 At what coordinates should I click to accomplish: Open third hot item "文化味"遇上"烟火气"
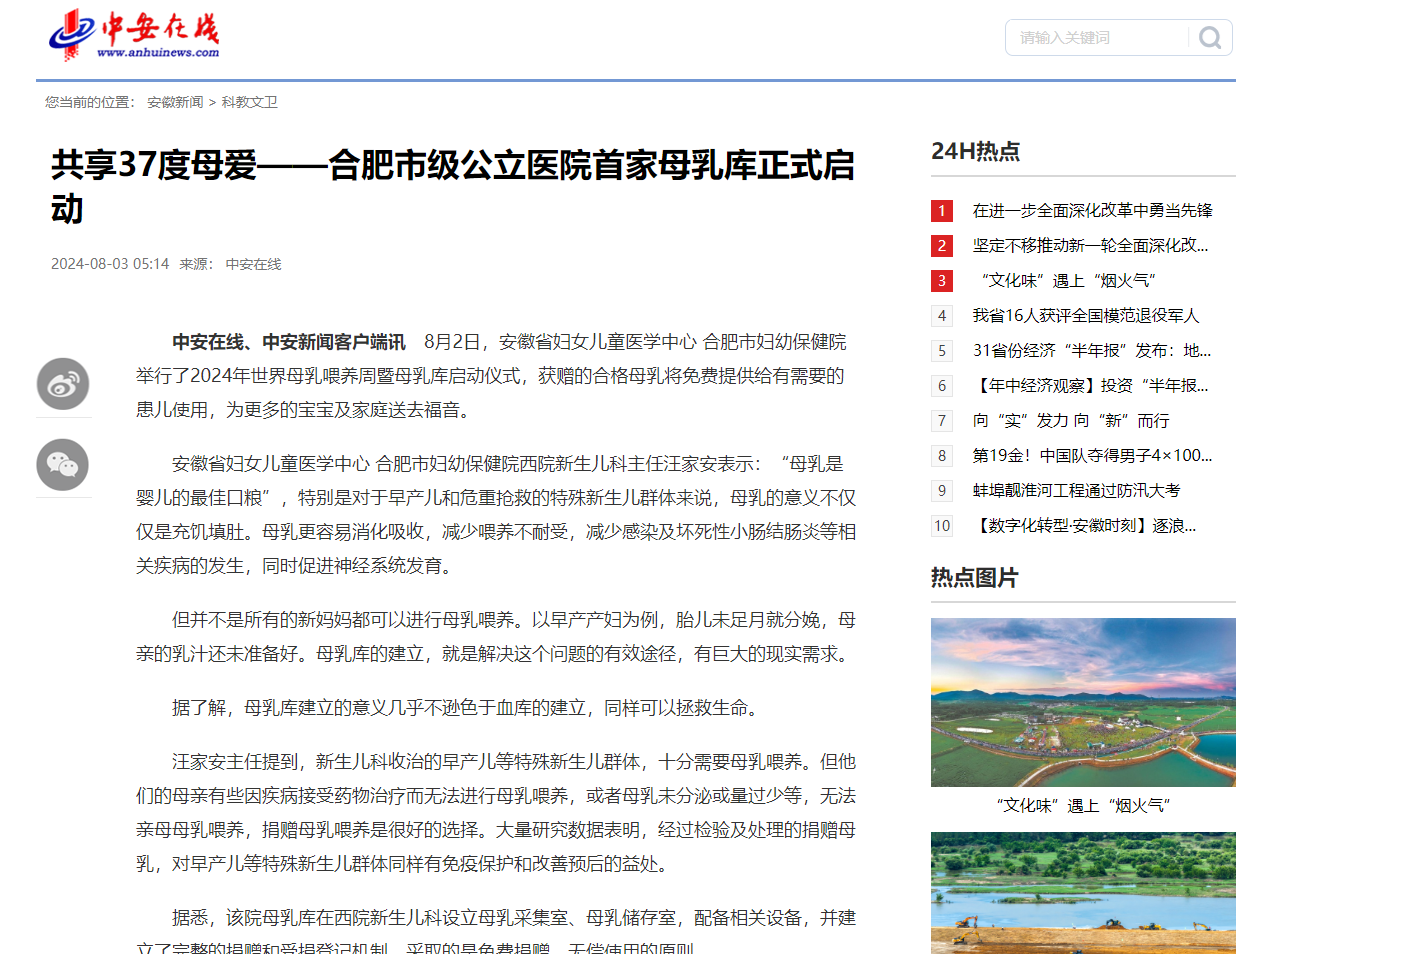pos(1065,280)
